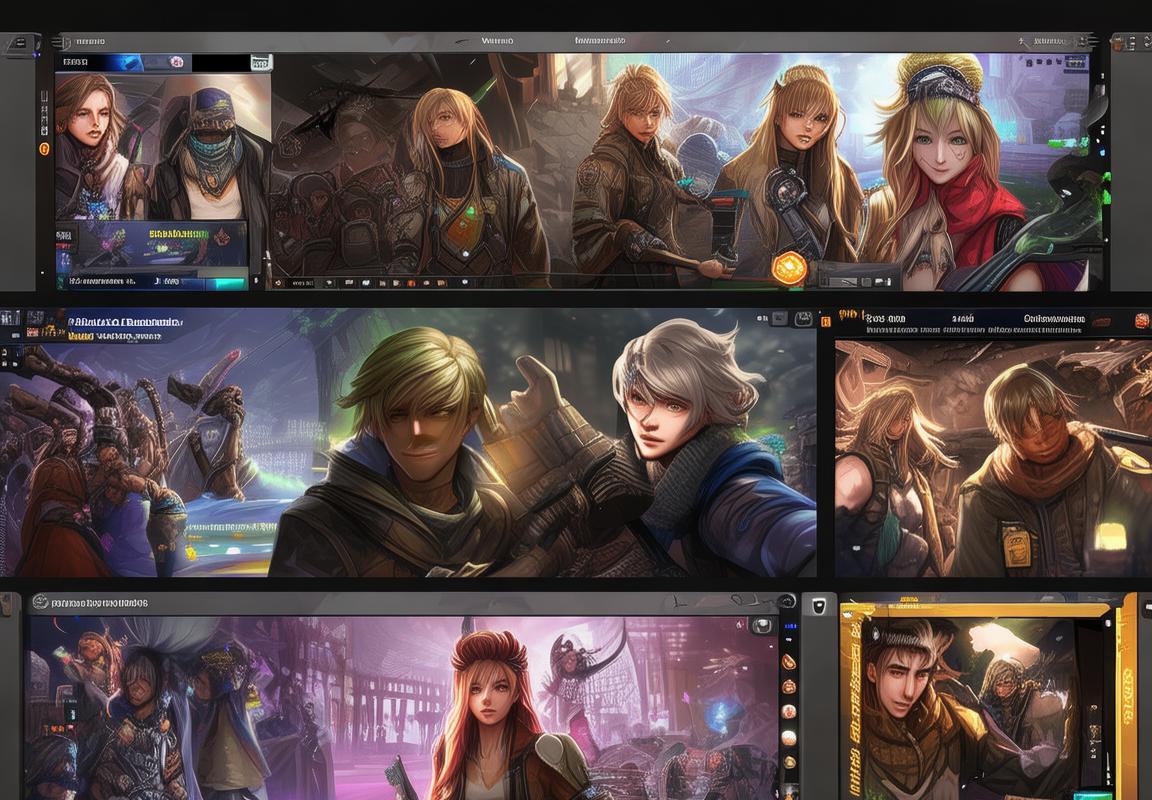Click the white heading text over the middle-left image
The height and width of the screenshot is (800, 1152).
125,322
